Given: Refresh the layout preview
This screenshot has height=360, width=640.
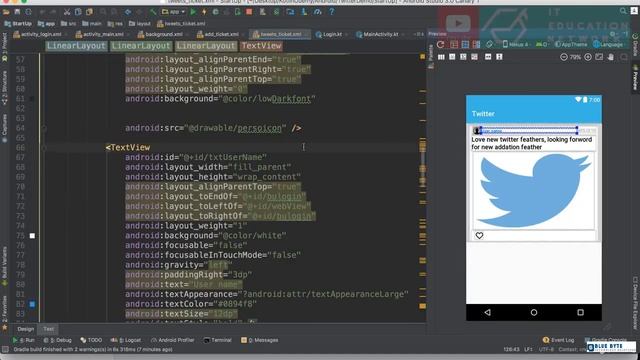Looking at the screenshot, I should (440, 44).
